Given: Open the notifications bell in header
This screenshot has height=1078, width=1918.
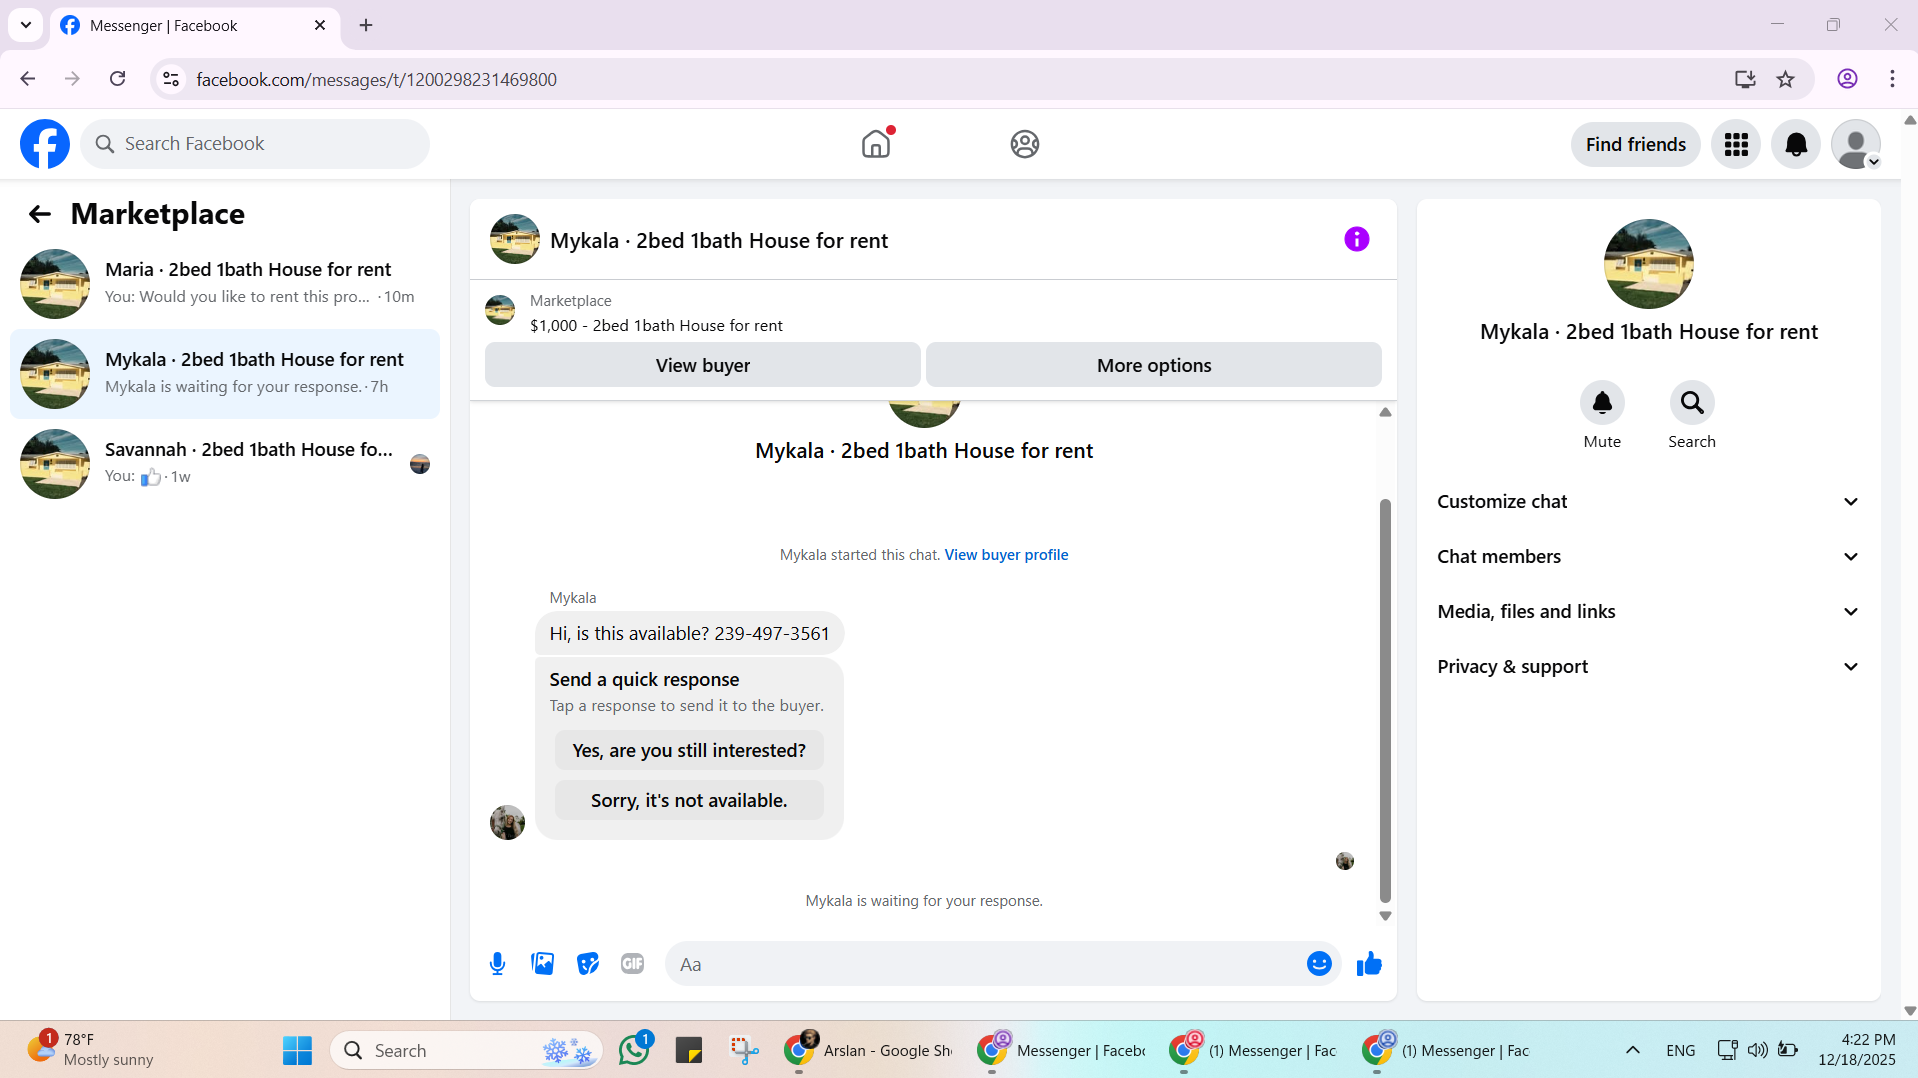Looking at the screenshot, I should tap(1796, 145).
